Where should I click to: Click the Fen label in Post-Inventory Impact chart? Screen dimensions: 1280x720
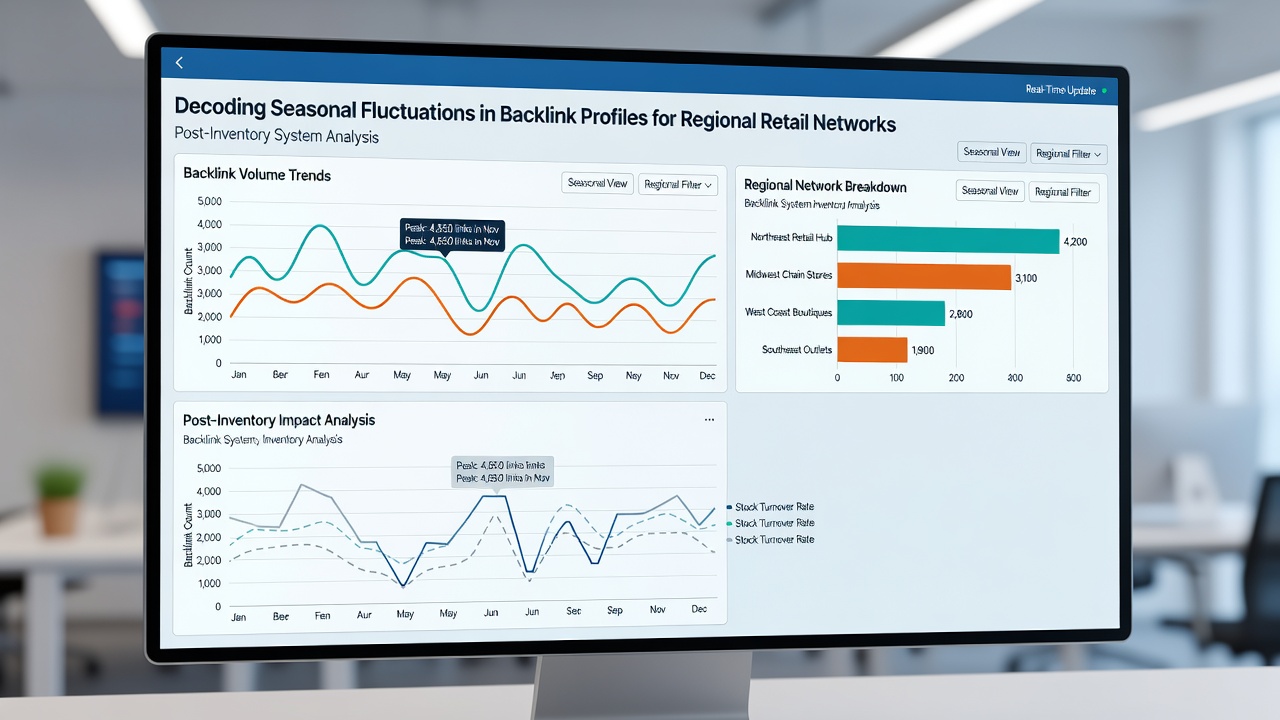point(322,616)
